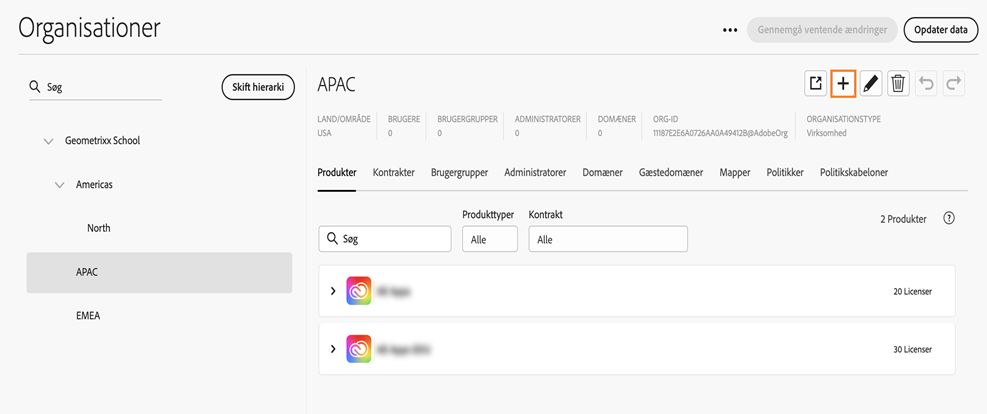This screenshot has width=987, height=414.
Task: Go to the Politikker tab
Action: pyautogui.click(x=785, y=172)
